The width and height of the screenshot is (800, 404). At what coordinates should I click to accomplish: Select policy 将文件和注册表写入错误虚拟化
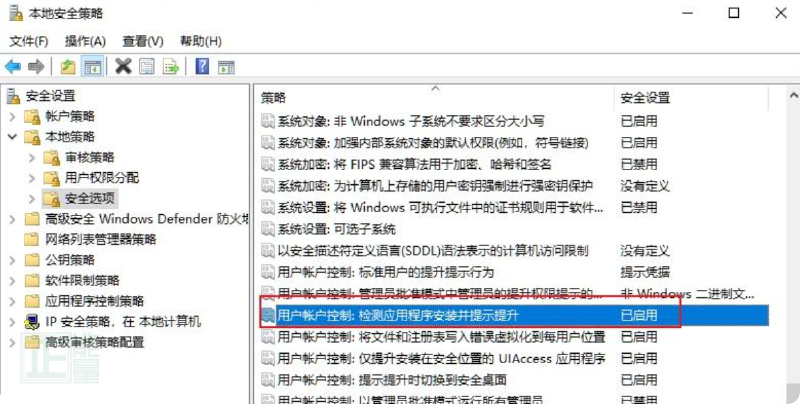(441, 337)
